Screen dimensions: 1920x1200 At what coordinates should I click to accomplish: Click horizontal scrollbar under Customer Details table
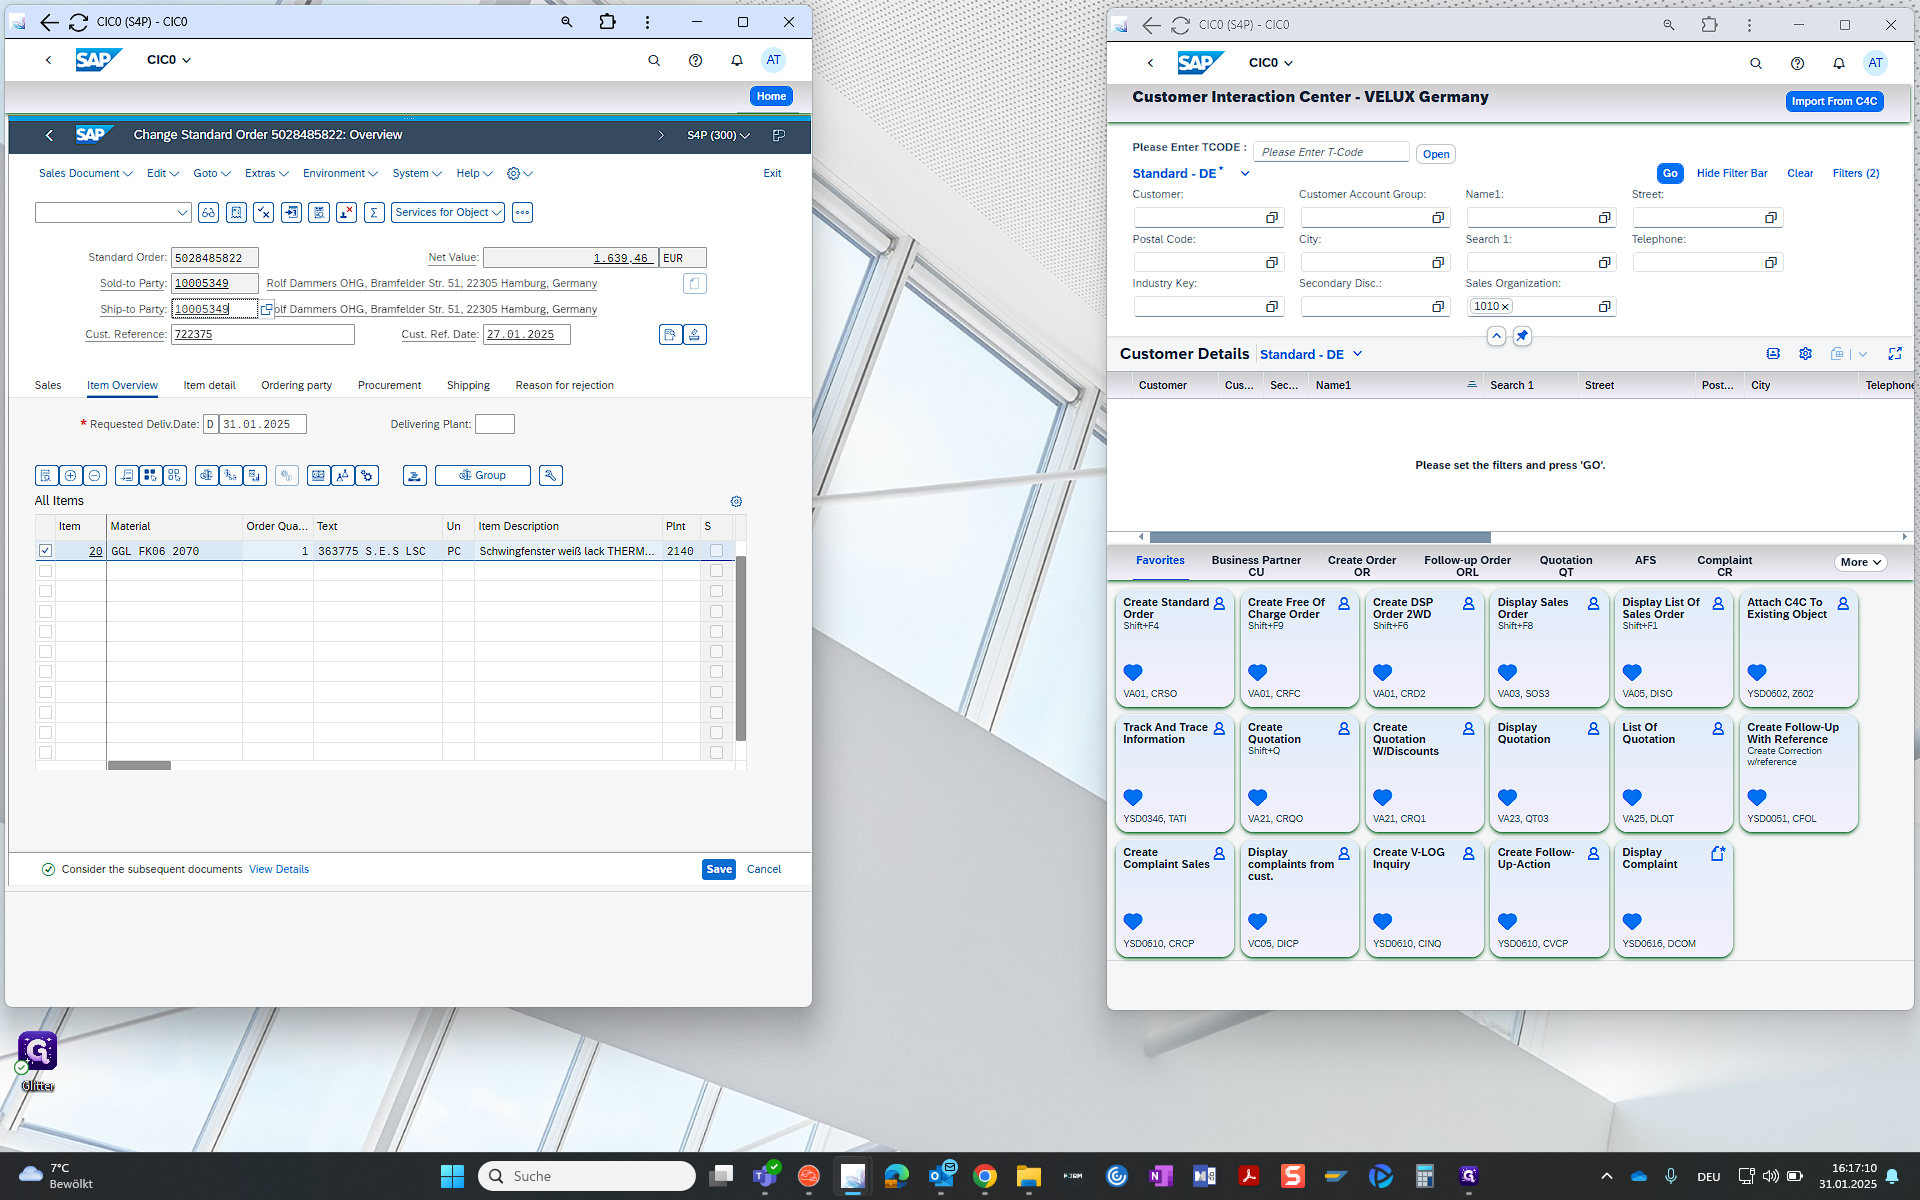(1319, 538)
